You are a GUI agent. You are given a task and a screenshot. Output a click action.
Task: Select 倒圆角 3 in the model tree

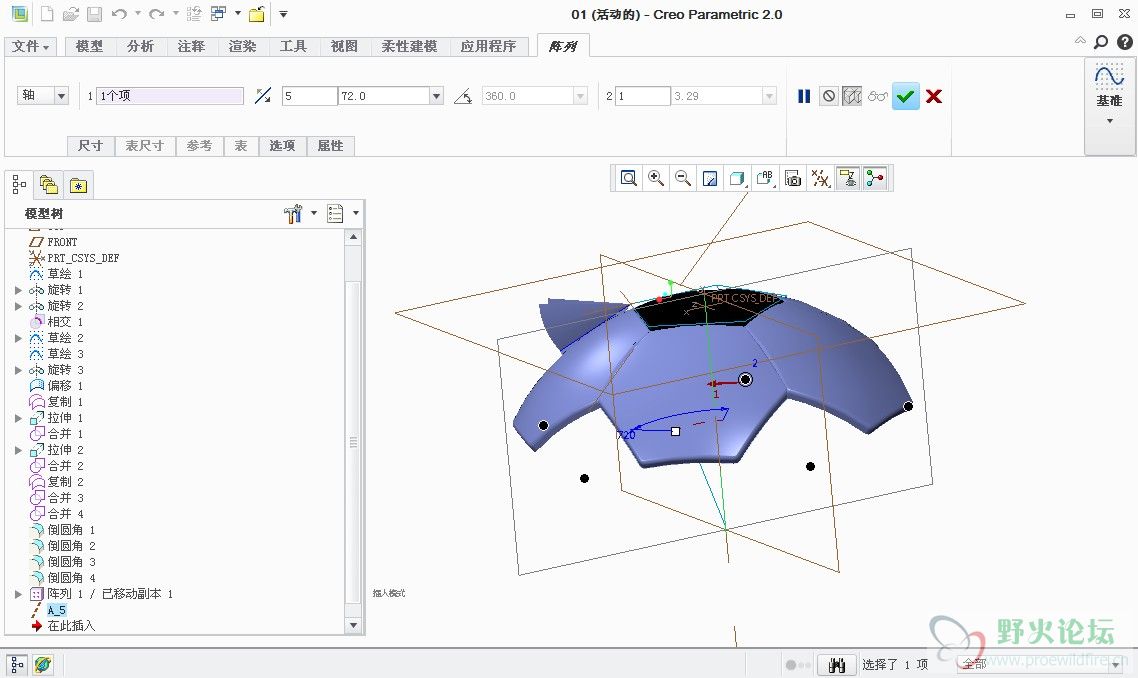tap(71, 562)
